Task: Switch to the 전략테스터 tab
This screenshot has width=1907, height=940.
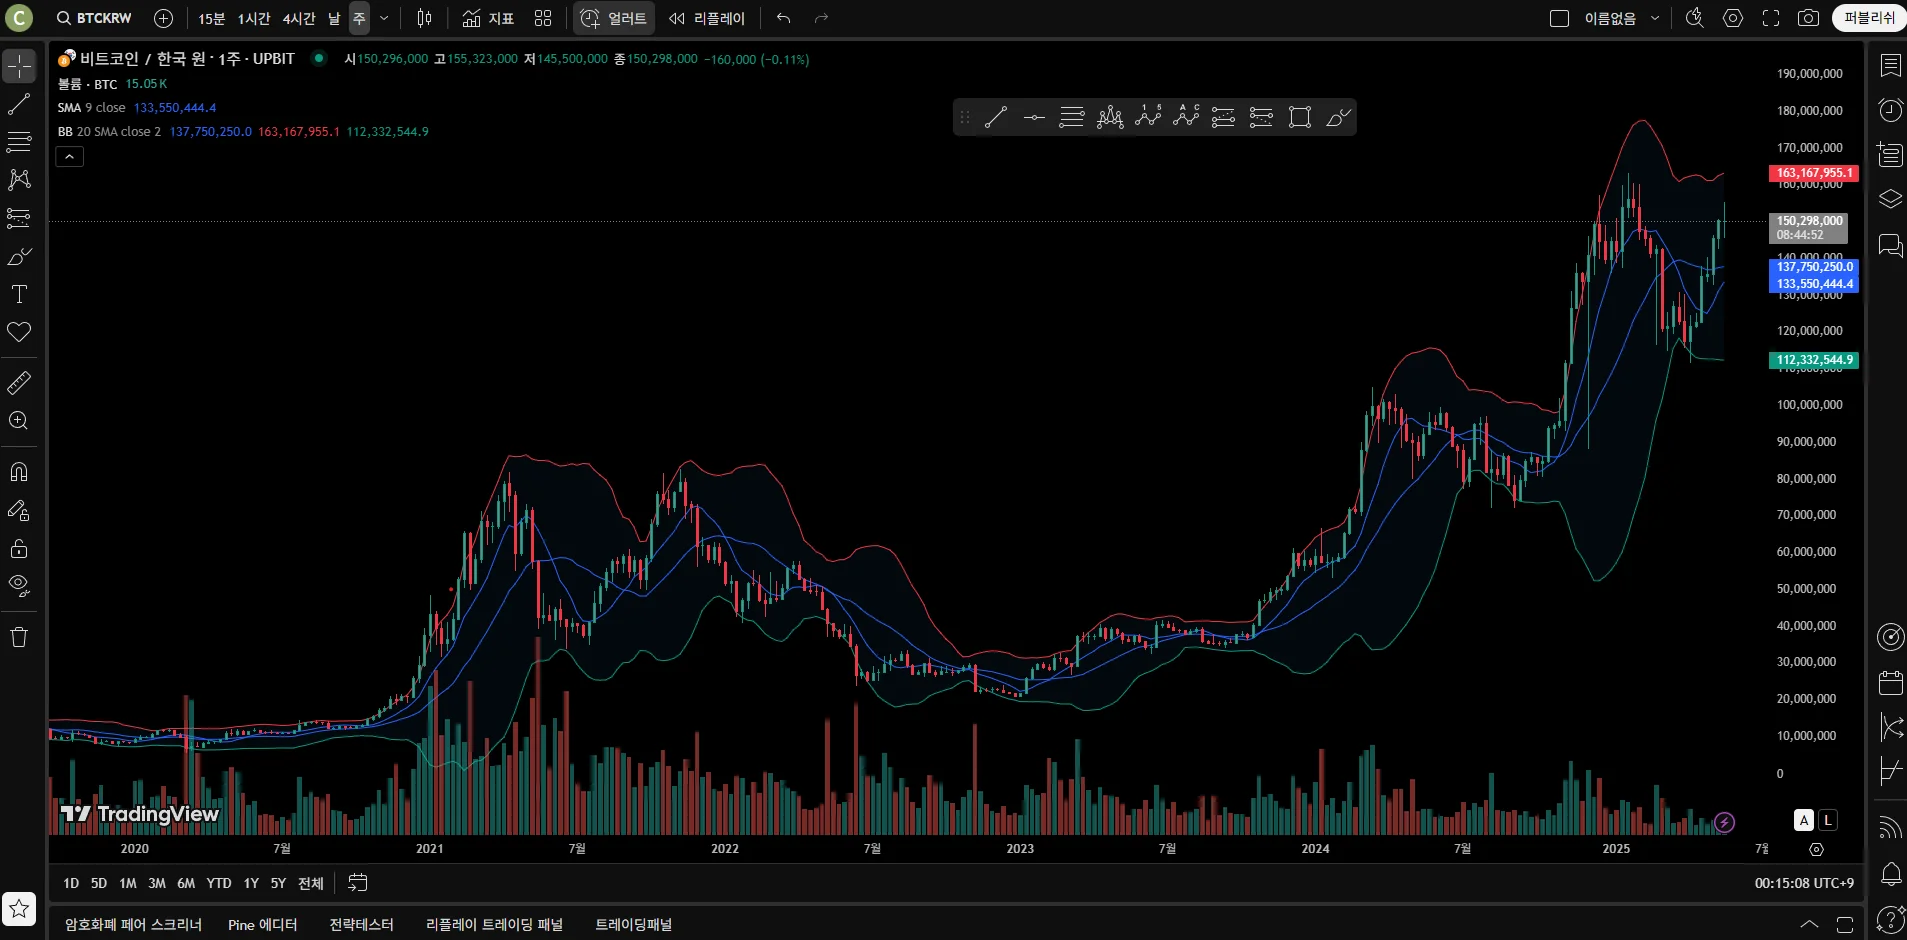Action: point(361,924)
